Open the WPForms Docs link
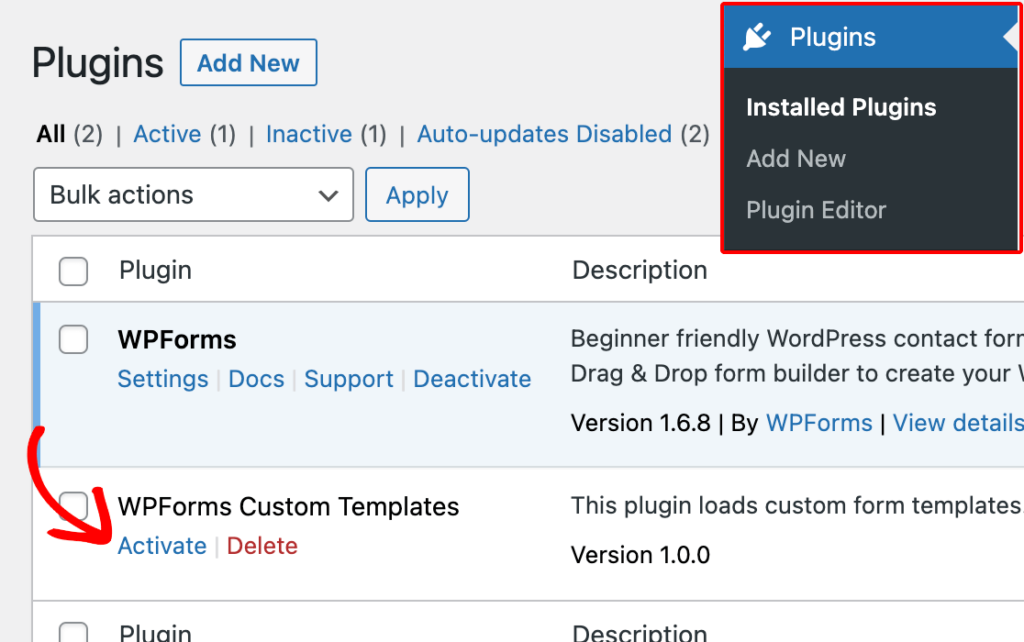This screenshot has height=642, width=1024. tap(256, 379)
